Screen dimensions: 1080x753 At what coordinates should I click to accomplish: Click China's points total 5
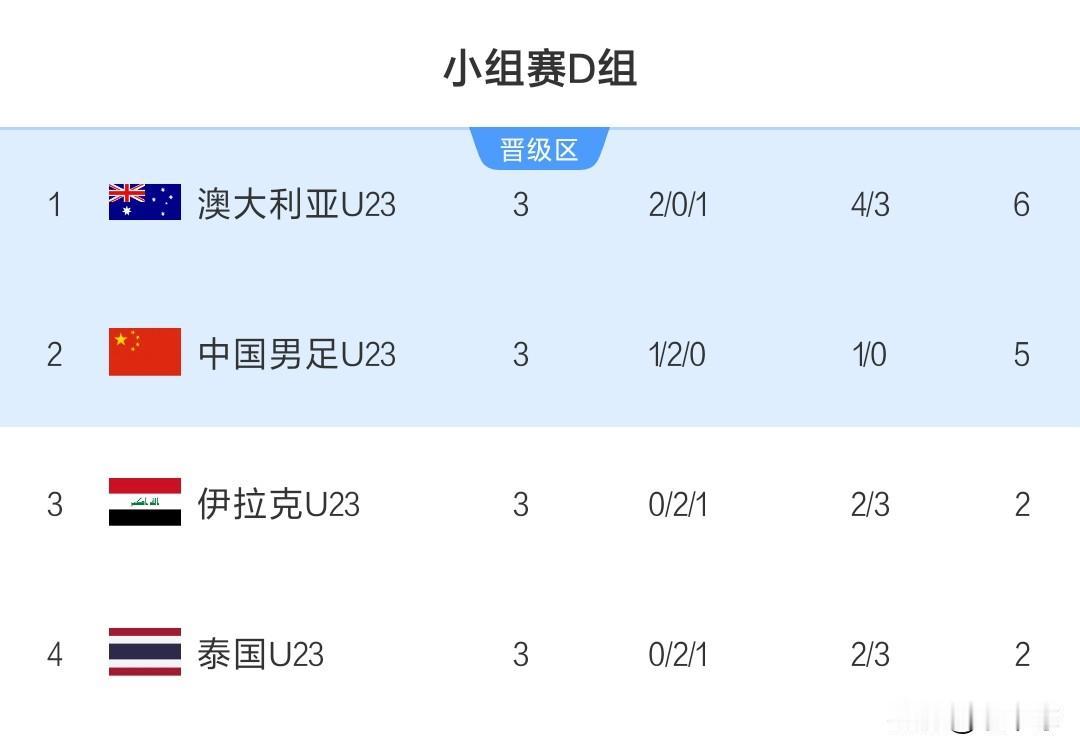(x=1021, y=353)
